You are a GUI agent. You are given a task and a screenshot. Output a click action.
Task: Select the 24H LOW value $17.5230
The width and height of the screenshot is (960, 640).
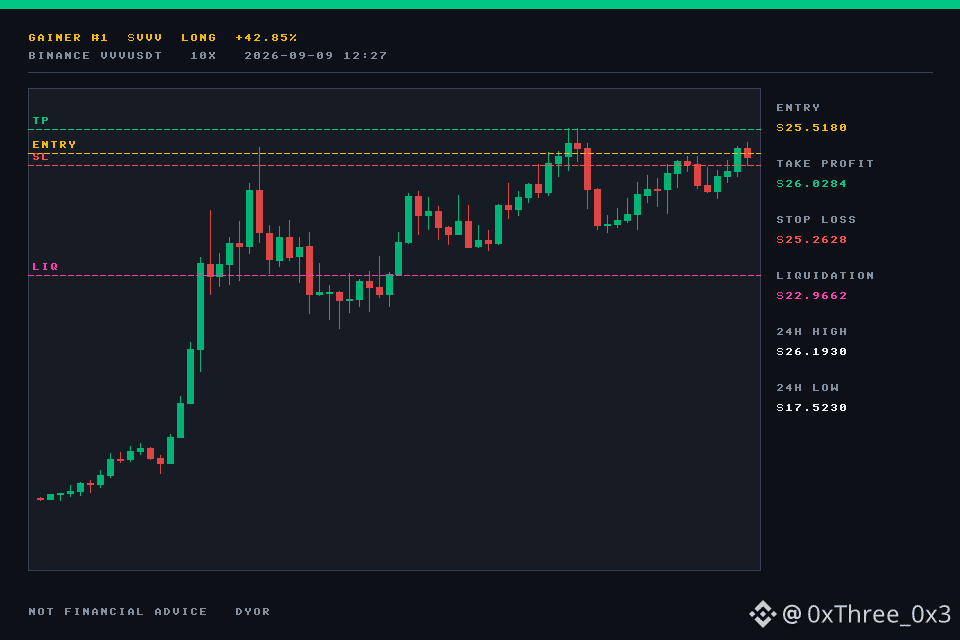pyautogui.click(x=812, y=408)
